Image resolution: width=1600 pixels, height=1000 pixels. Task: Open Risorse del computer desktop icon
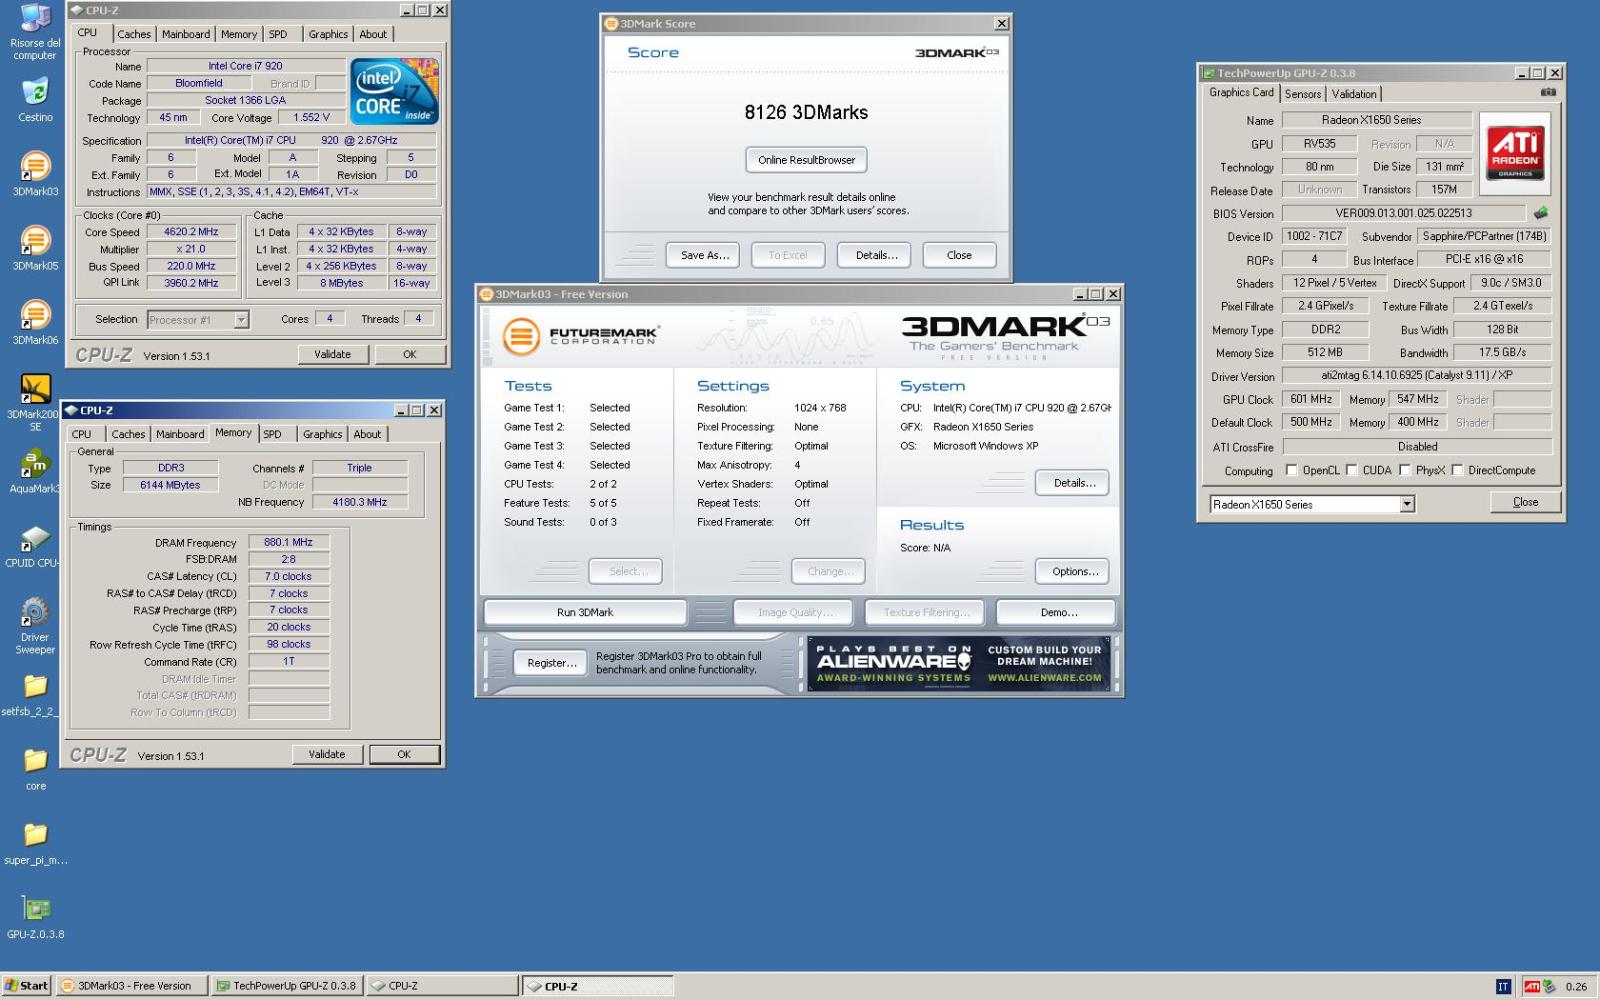pos(35,32)
